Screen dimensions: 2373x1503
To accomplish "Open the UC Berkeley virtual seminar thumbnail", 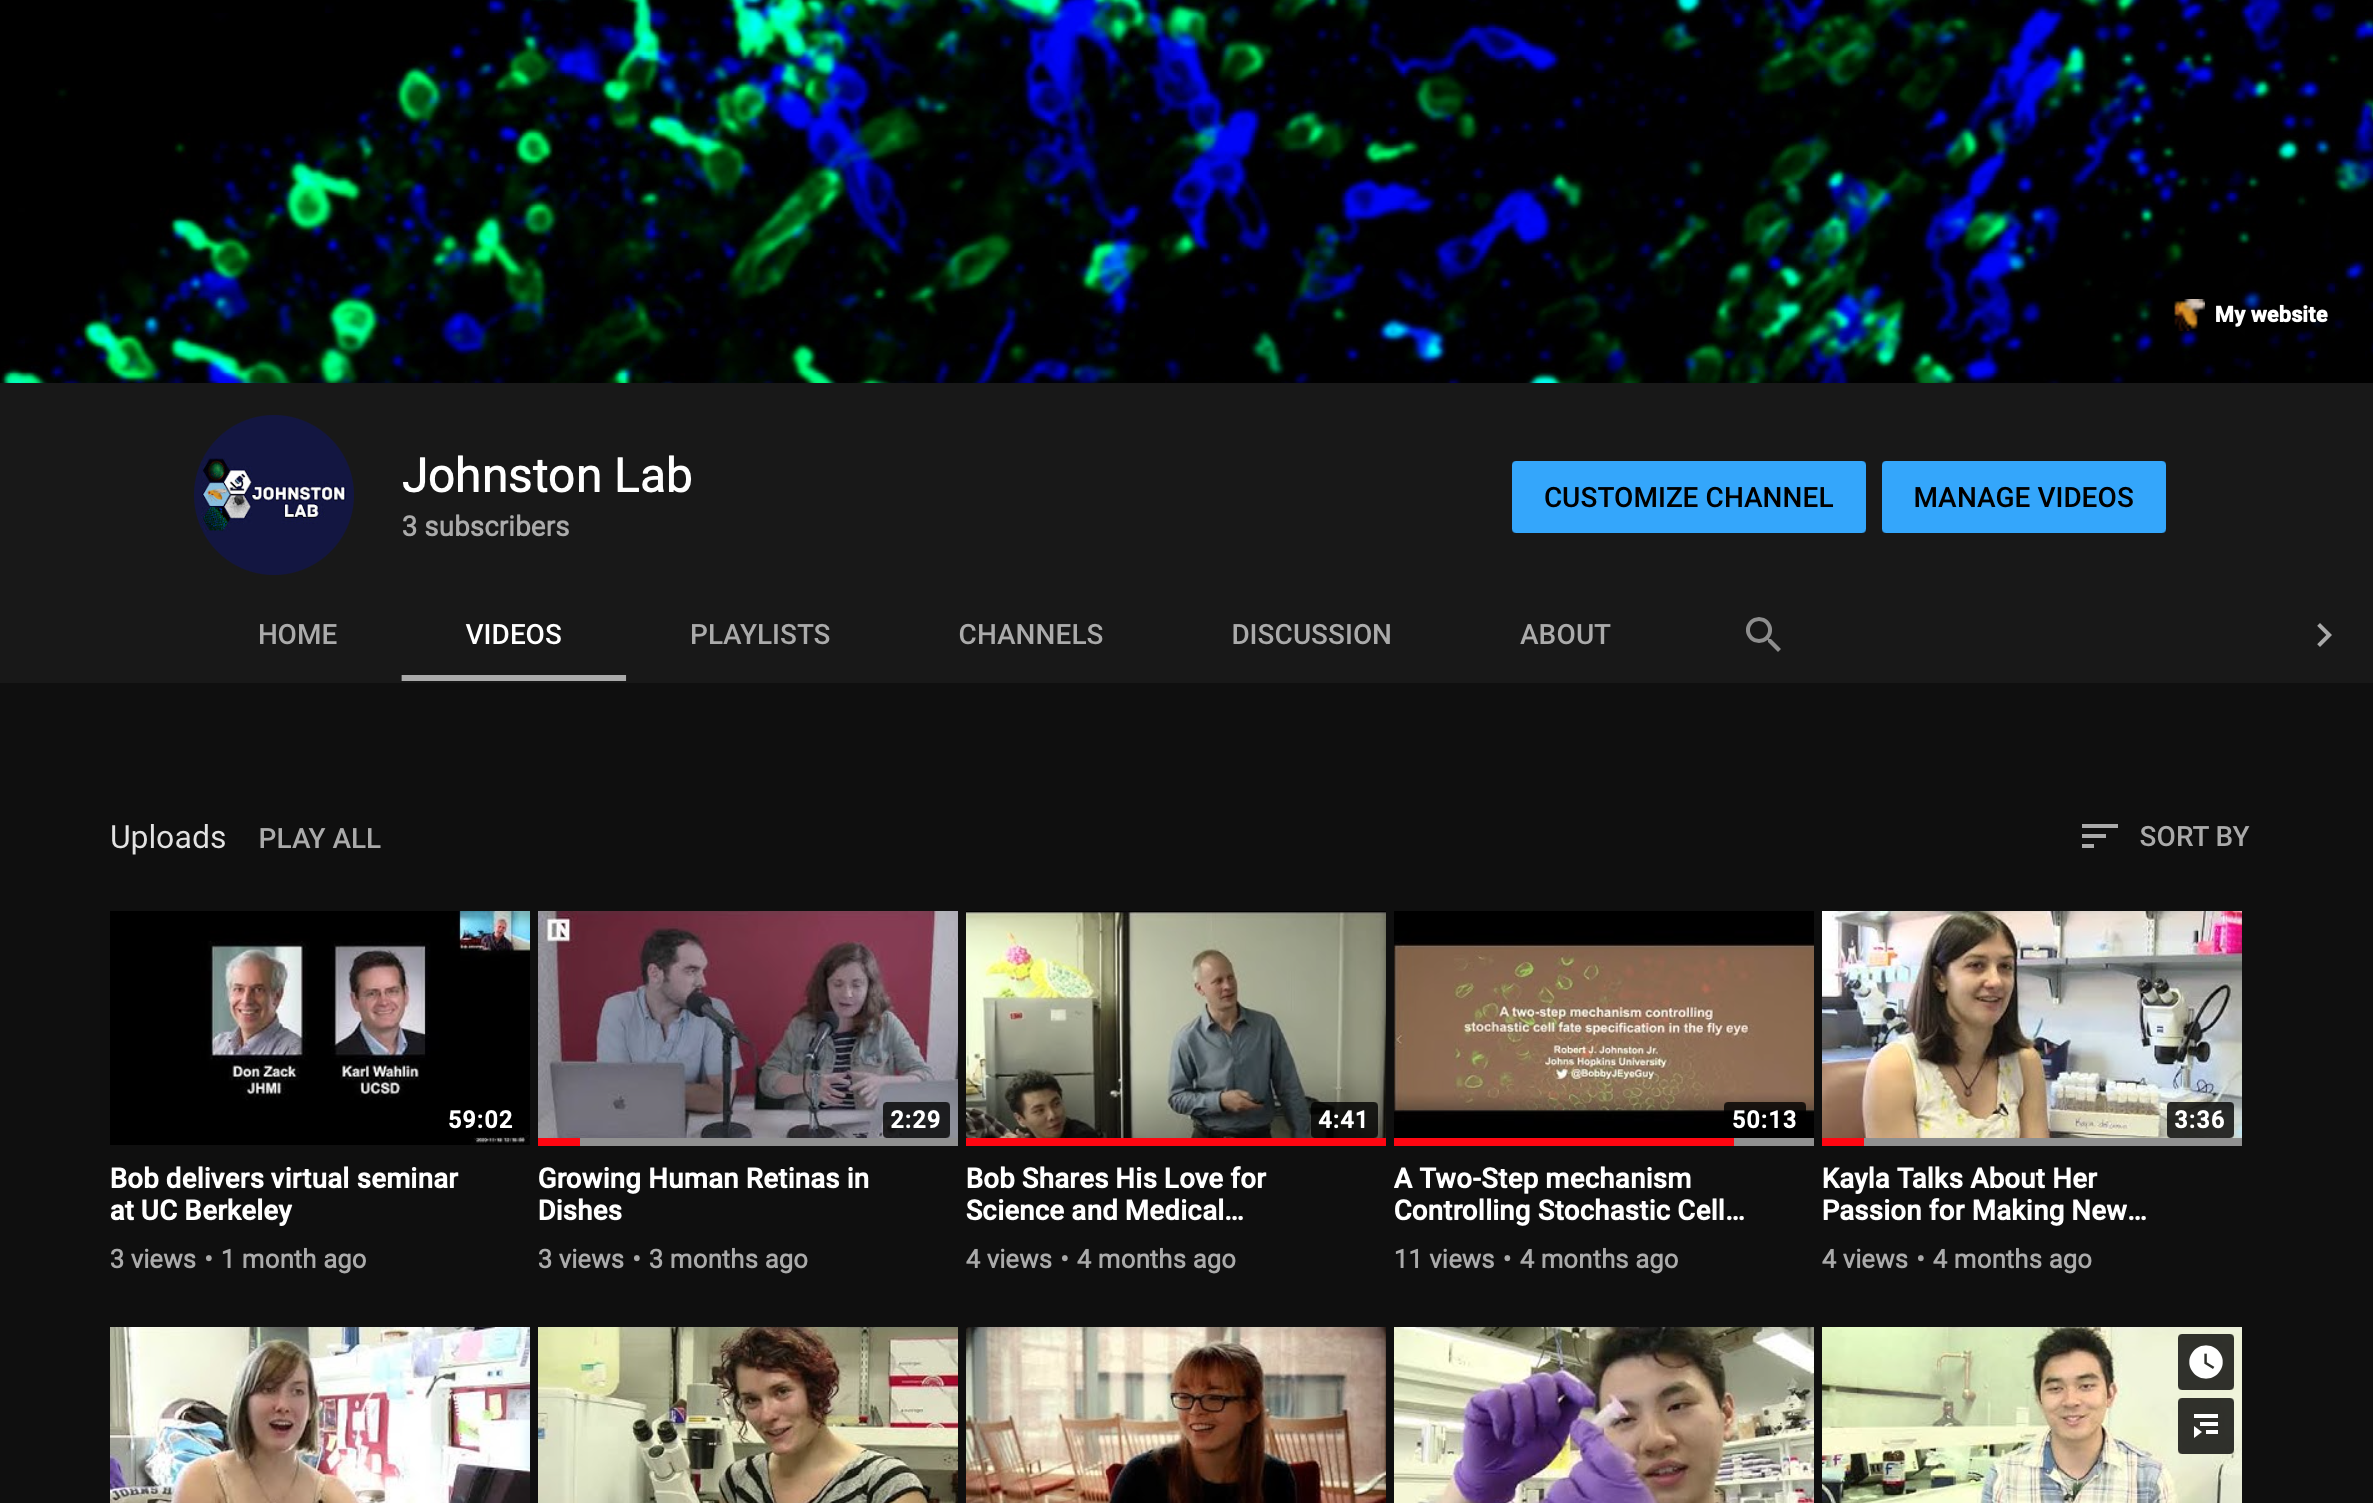I will (319, 1026).
